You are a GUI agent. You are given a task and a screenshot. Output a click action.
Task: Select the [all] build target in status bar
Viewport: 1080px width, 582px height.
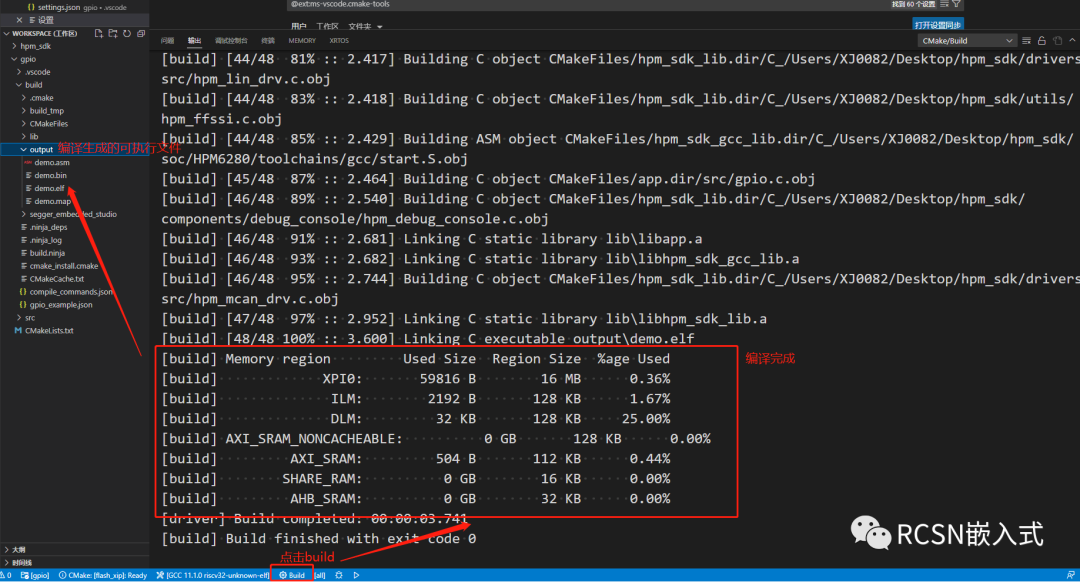(320, 575)
